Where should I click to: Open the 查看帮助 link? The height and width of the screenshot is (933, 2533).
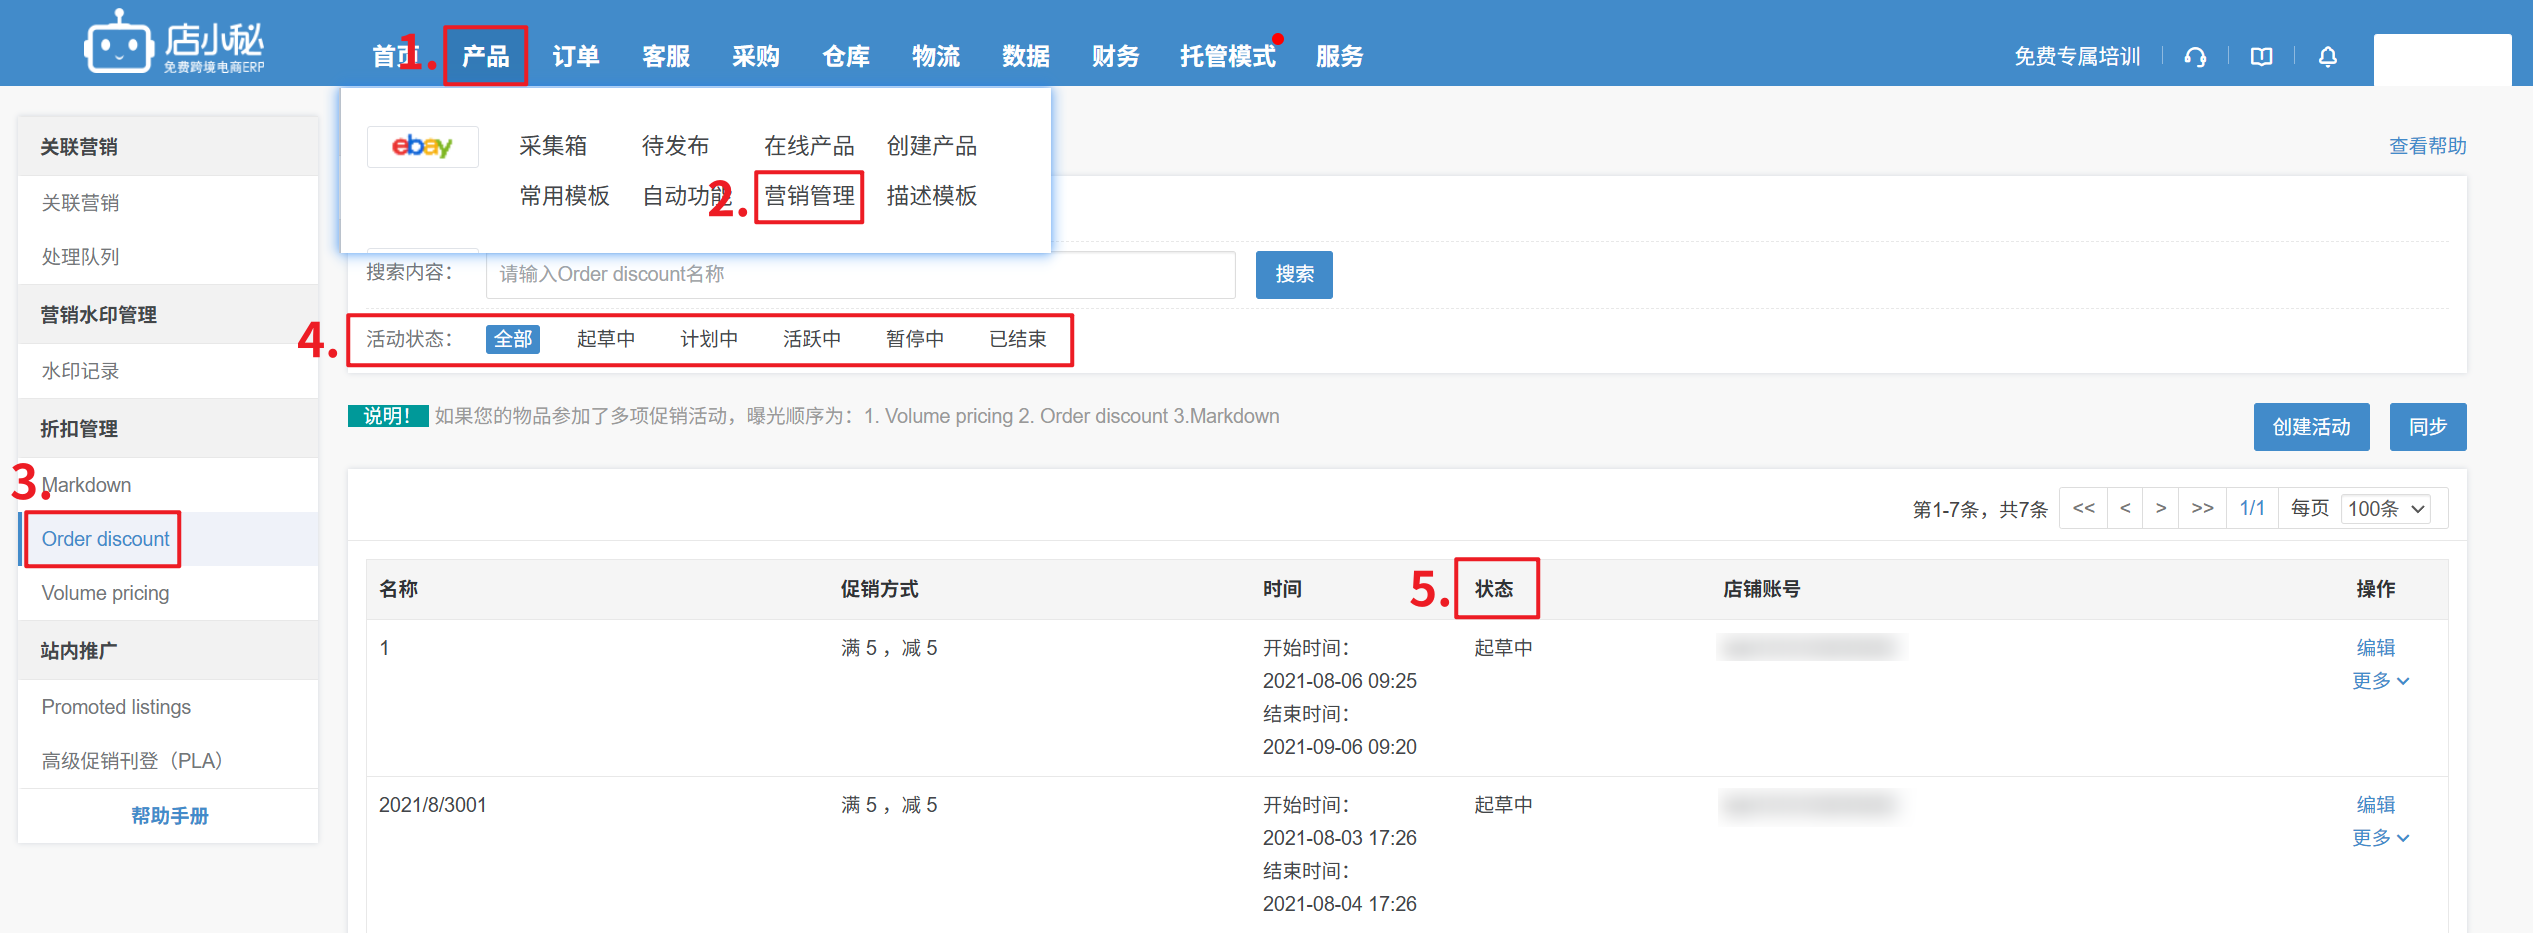(2427, 146)
